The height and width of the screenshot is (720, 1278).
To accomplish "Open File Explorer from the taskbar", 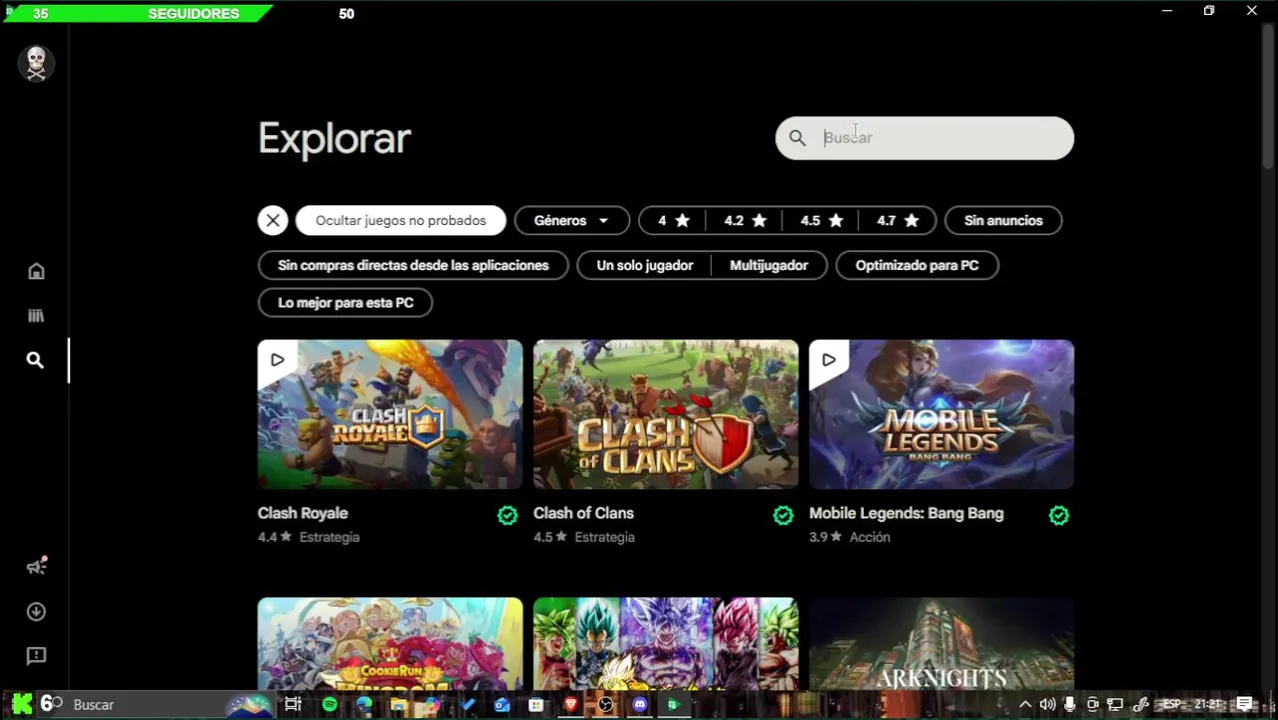I will coord(398,705).
